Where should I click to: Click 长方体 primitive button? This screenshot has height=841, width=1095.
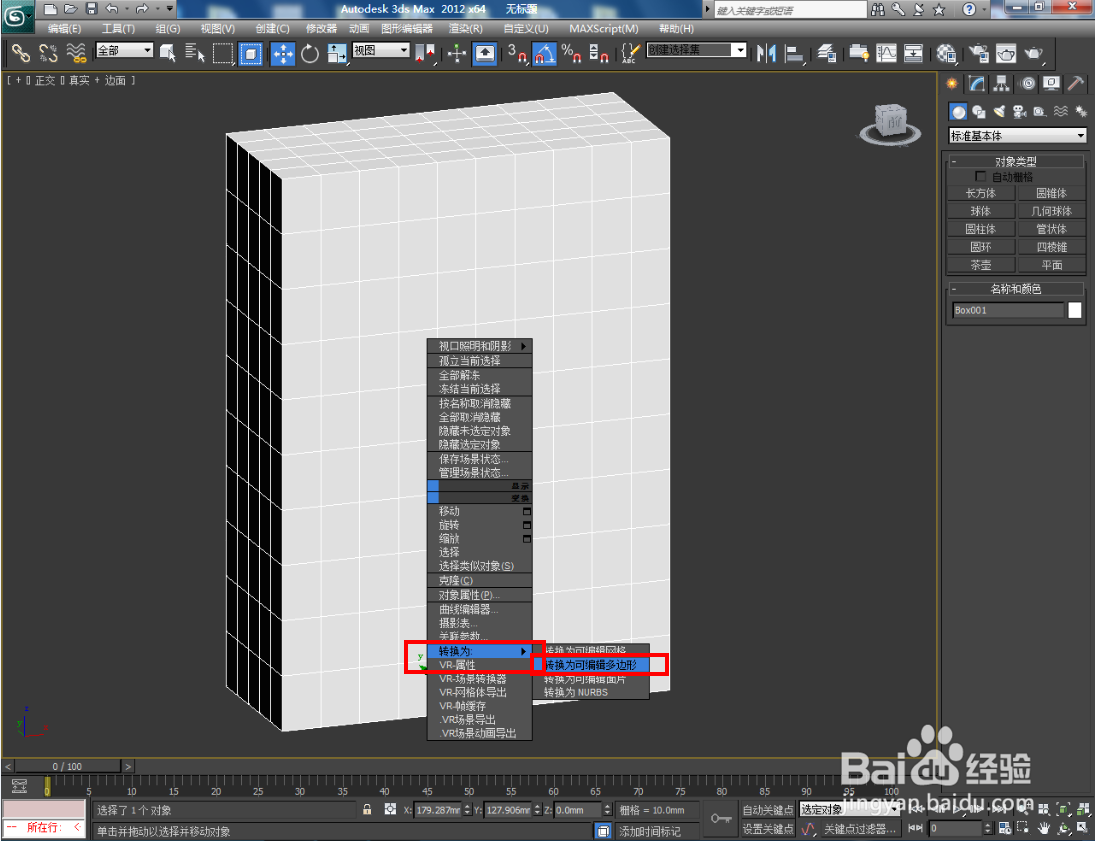tap(980, 193)
